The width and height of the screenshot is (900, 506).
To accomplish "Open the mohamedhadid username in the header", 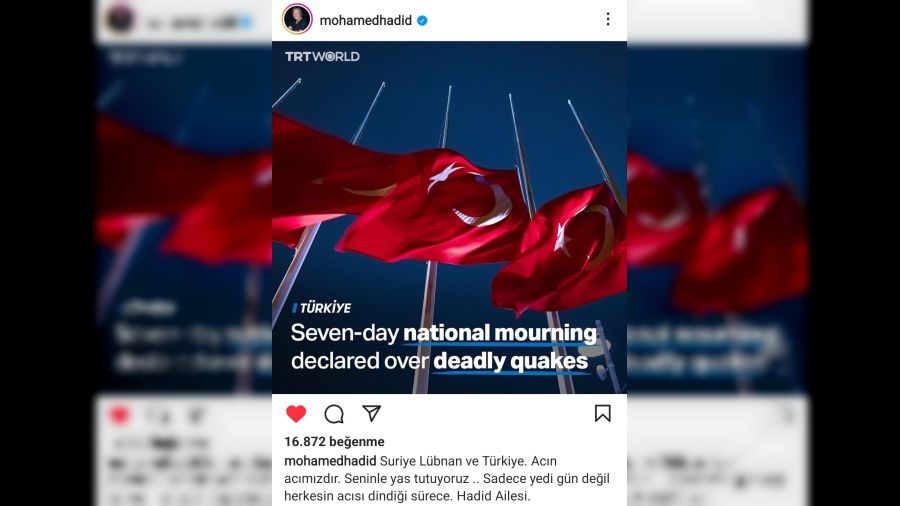I will 366,21.
